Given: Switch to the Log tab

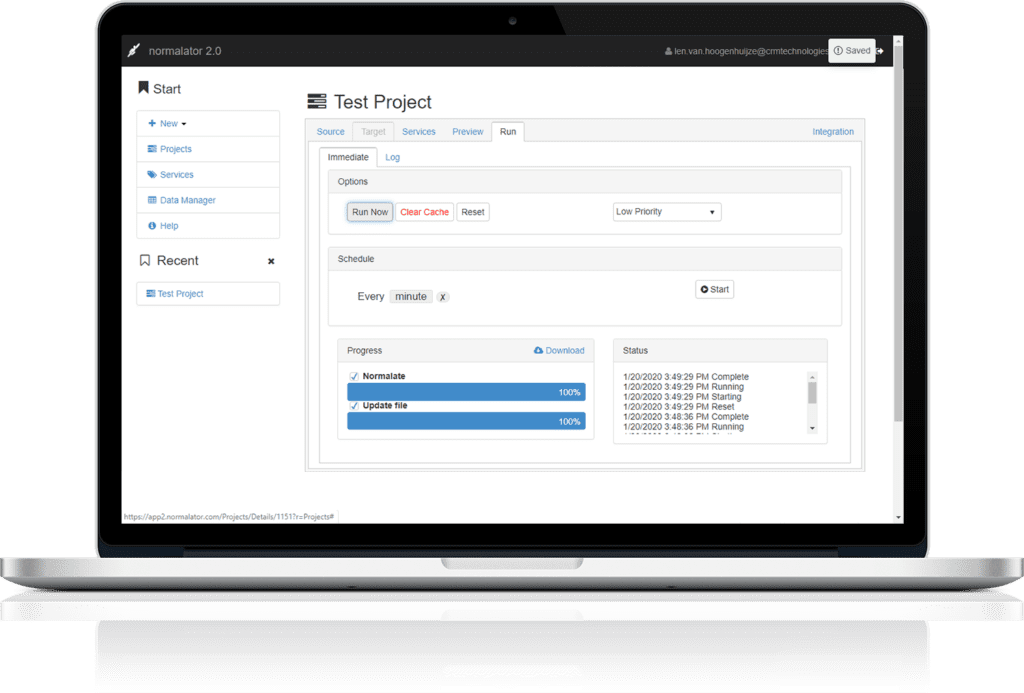Looking at the screenshot, I should pyautogui.click(x=392, y=157).
